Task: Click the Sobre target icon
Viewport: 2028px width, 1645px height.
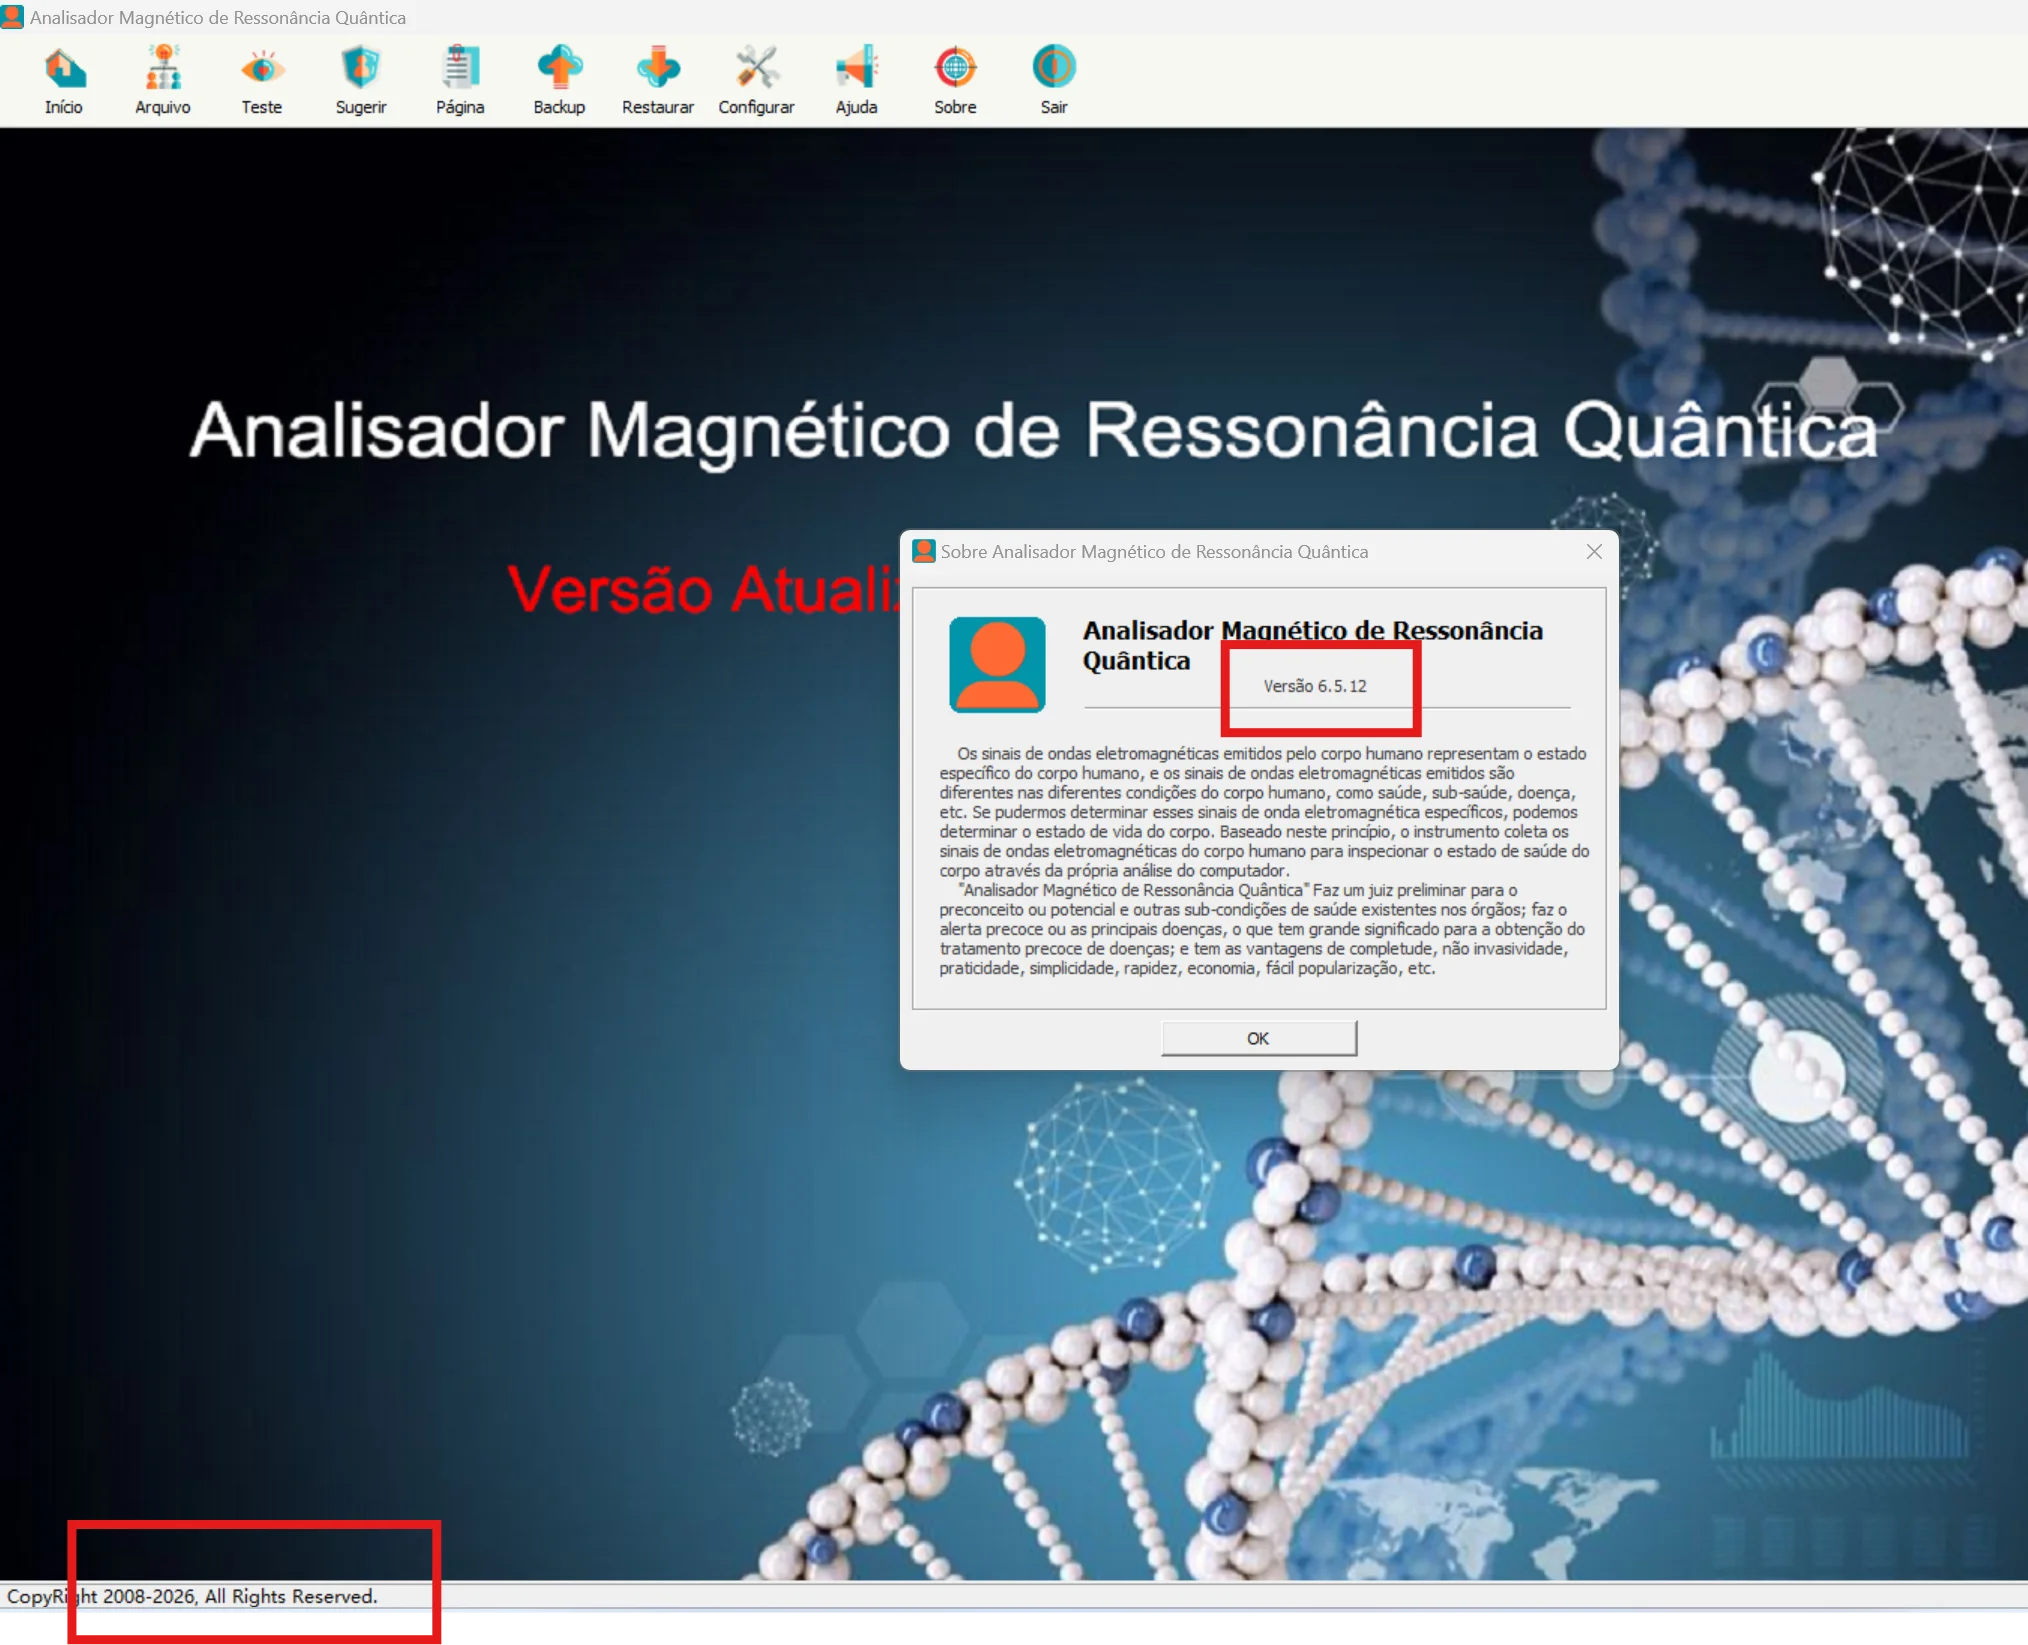Action: pyautogui.click(x=955, y=69)
